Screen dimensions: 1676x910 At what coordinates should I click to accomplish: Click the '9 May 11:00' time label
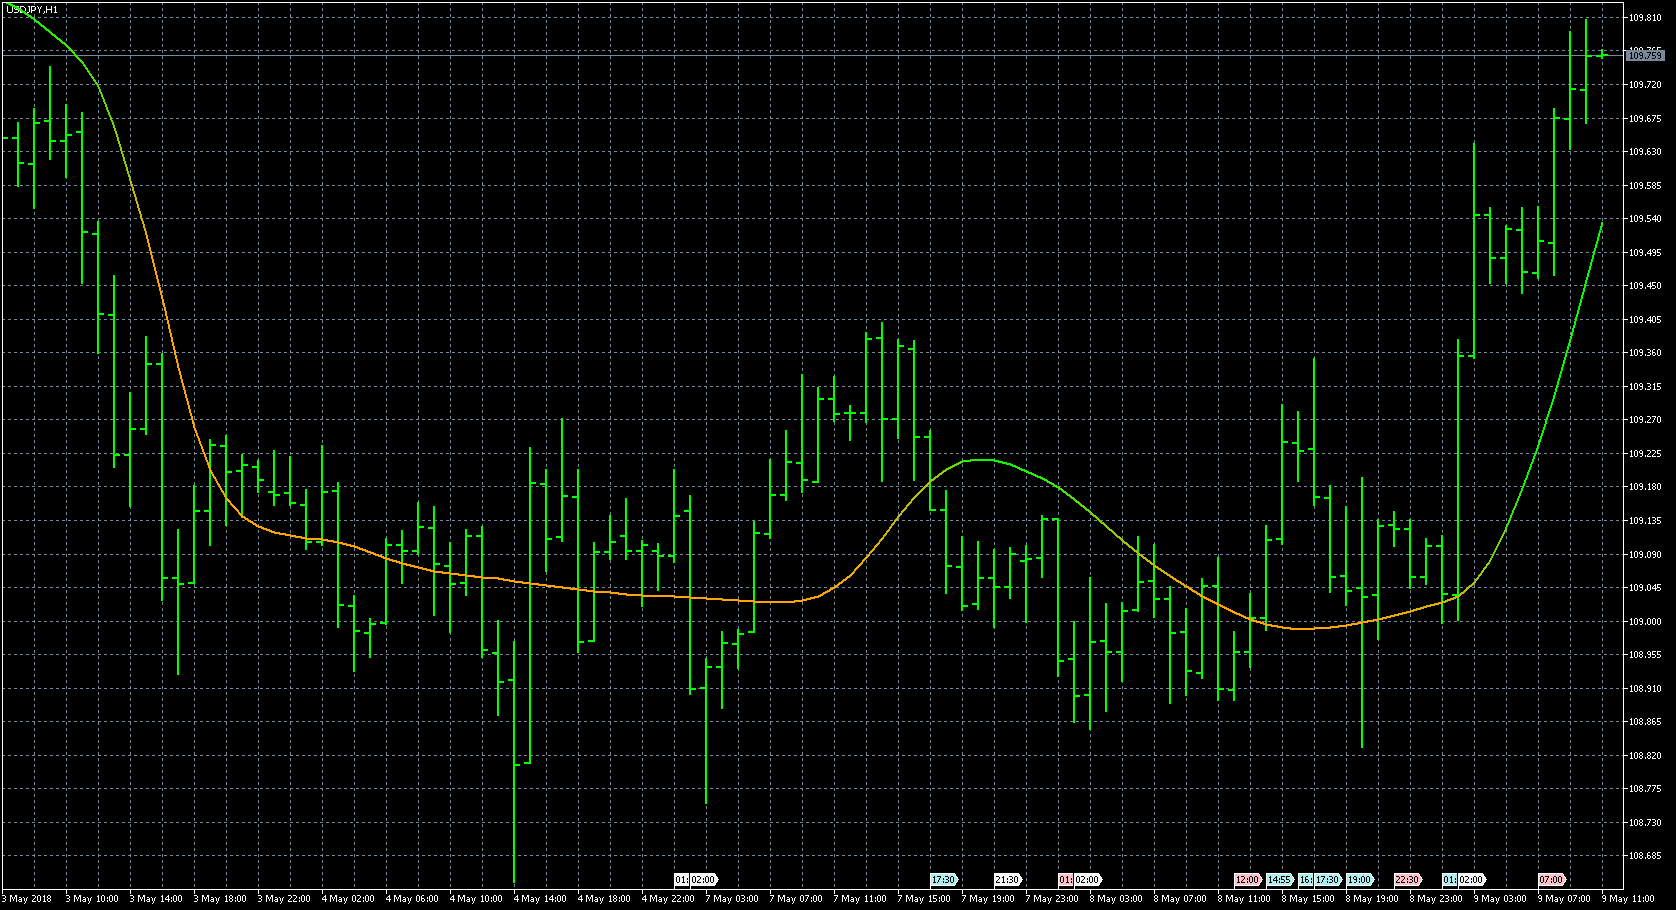pos(1628,899)
